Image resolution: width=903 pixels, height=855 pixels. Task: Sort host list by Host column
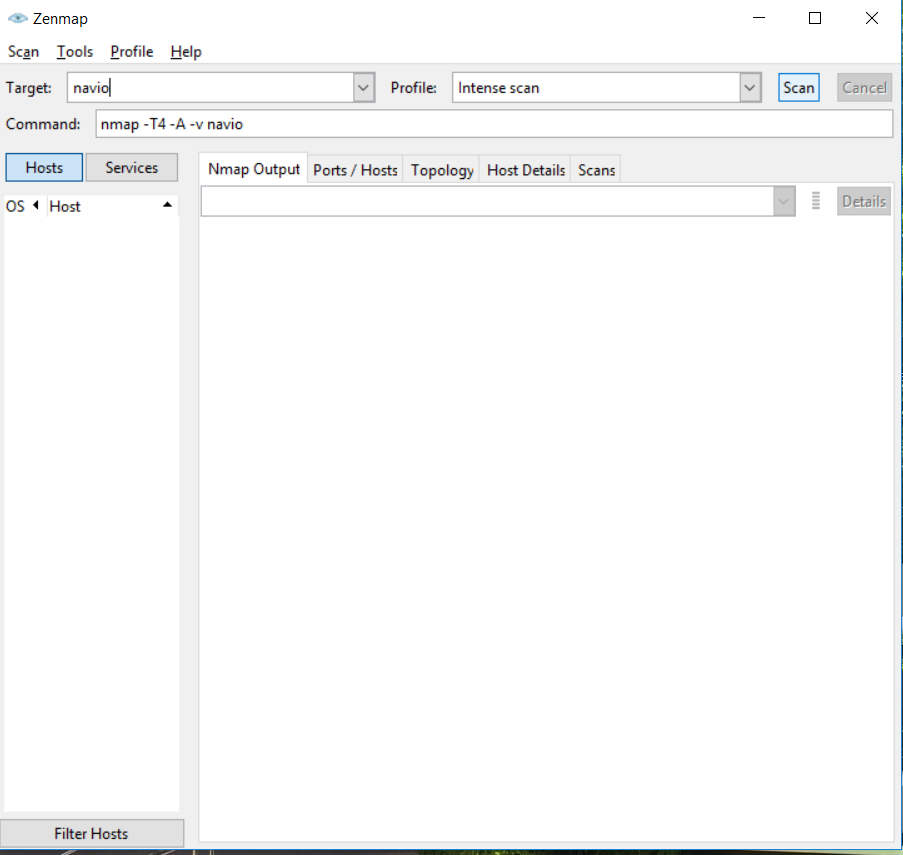click(111, 206)
